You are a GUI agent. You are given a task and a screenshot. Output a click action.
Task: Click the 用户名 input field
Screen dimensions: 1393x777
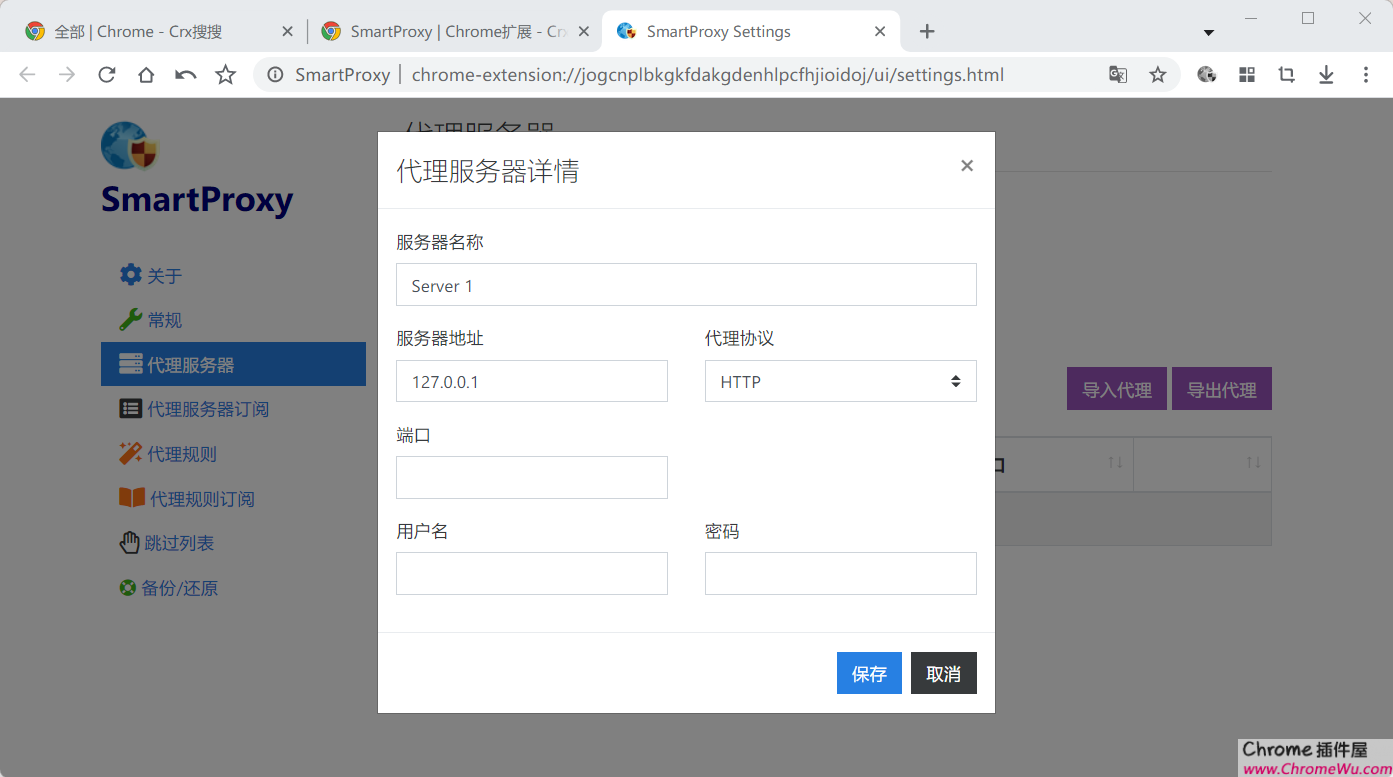point(532,573)
